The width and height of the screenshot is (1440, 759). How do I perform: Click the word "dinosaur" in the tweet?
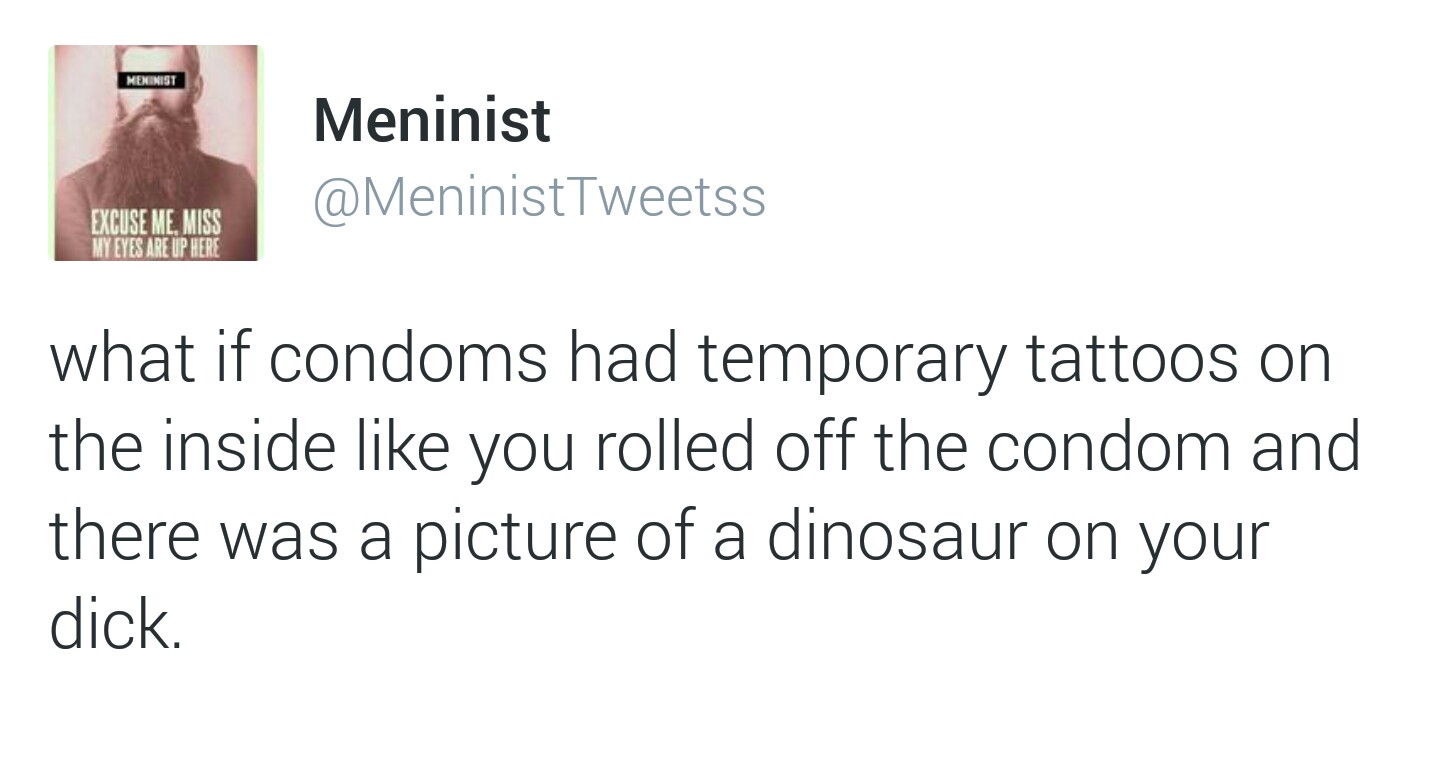(x=896, y=536)
